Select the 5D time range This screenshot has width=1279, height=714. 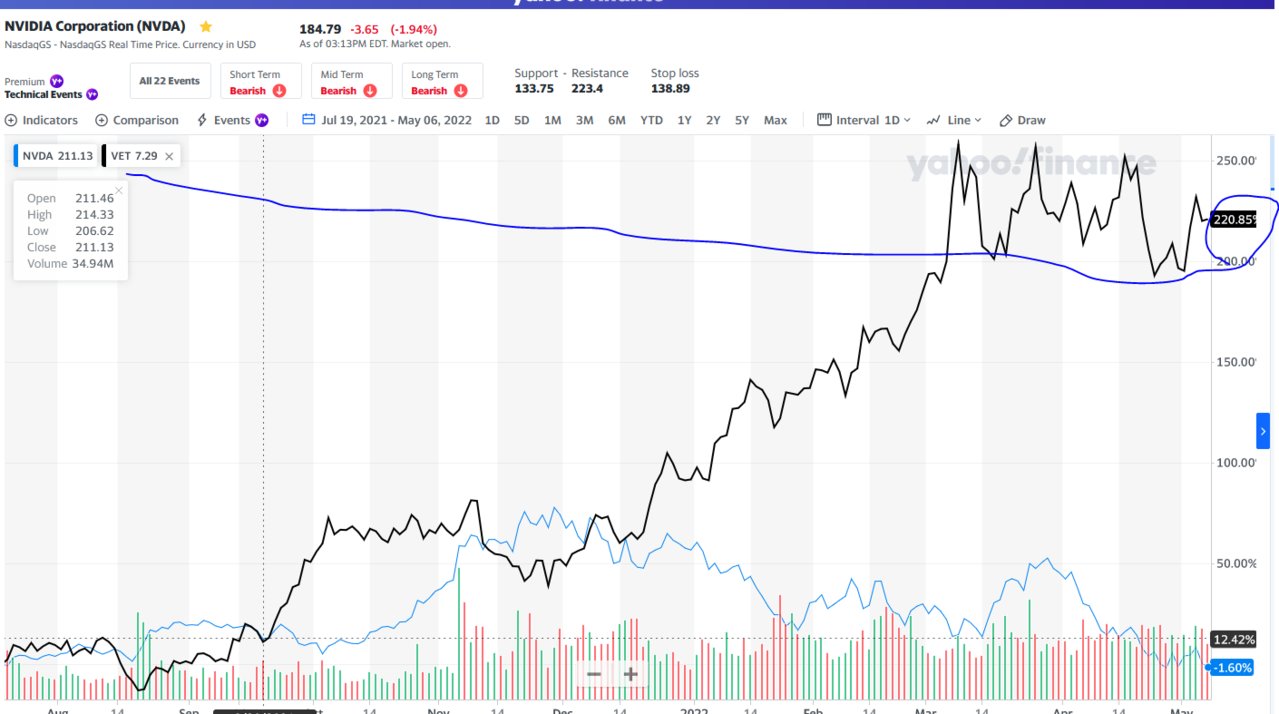(x=522, y=120)
